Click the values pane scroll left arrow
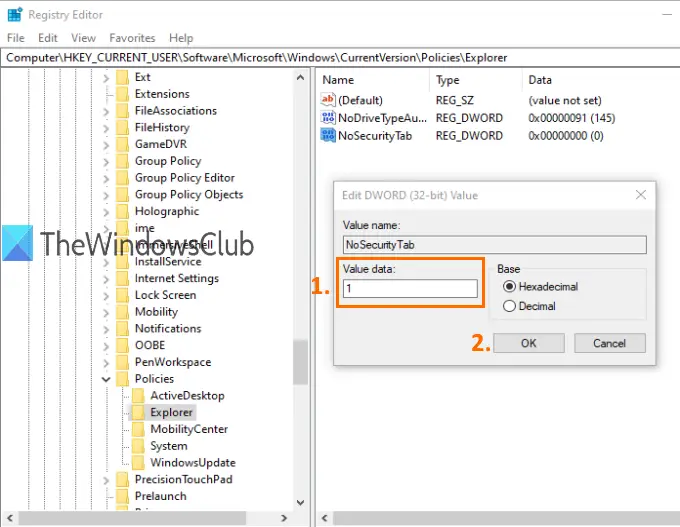 (x=324, y=518)
